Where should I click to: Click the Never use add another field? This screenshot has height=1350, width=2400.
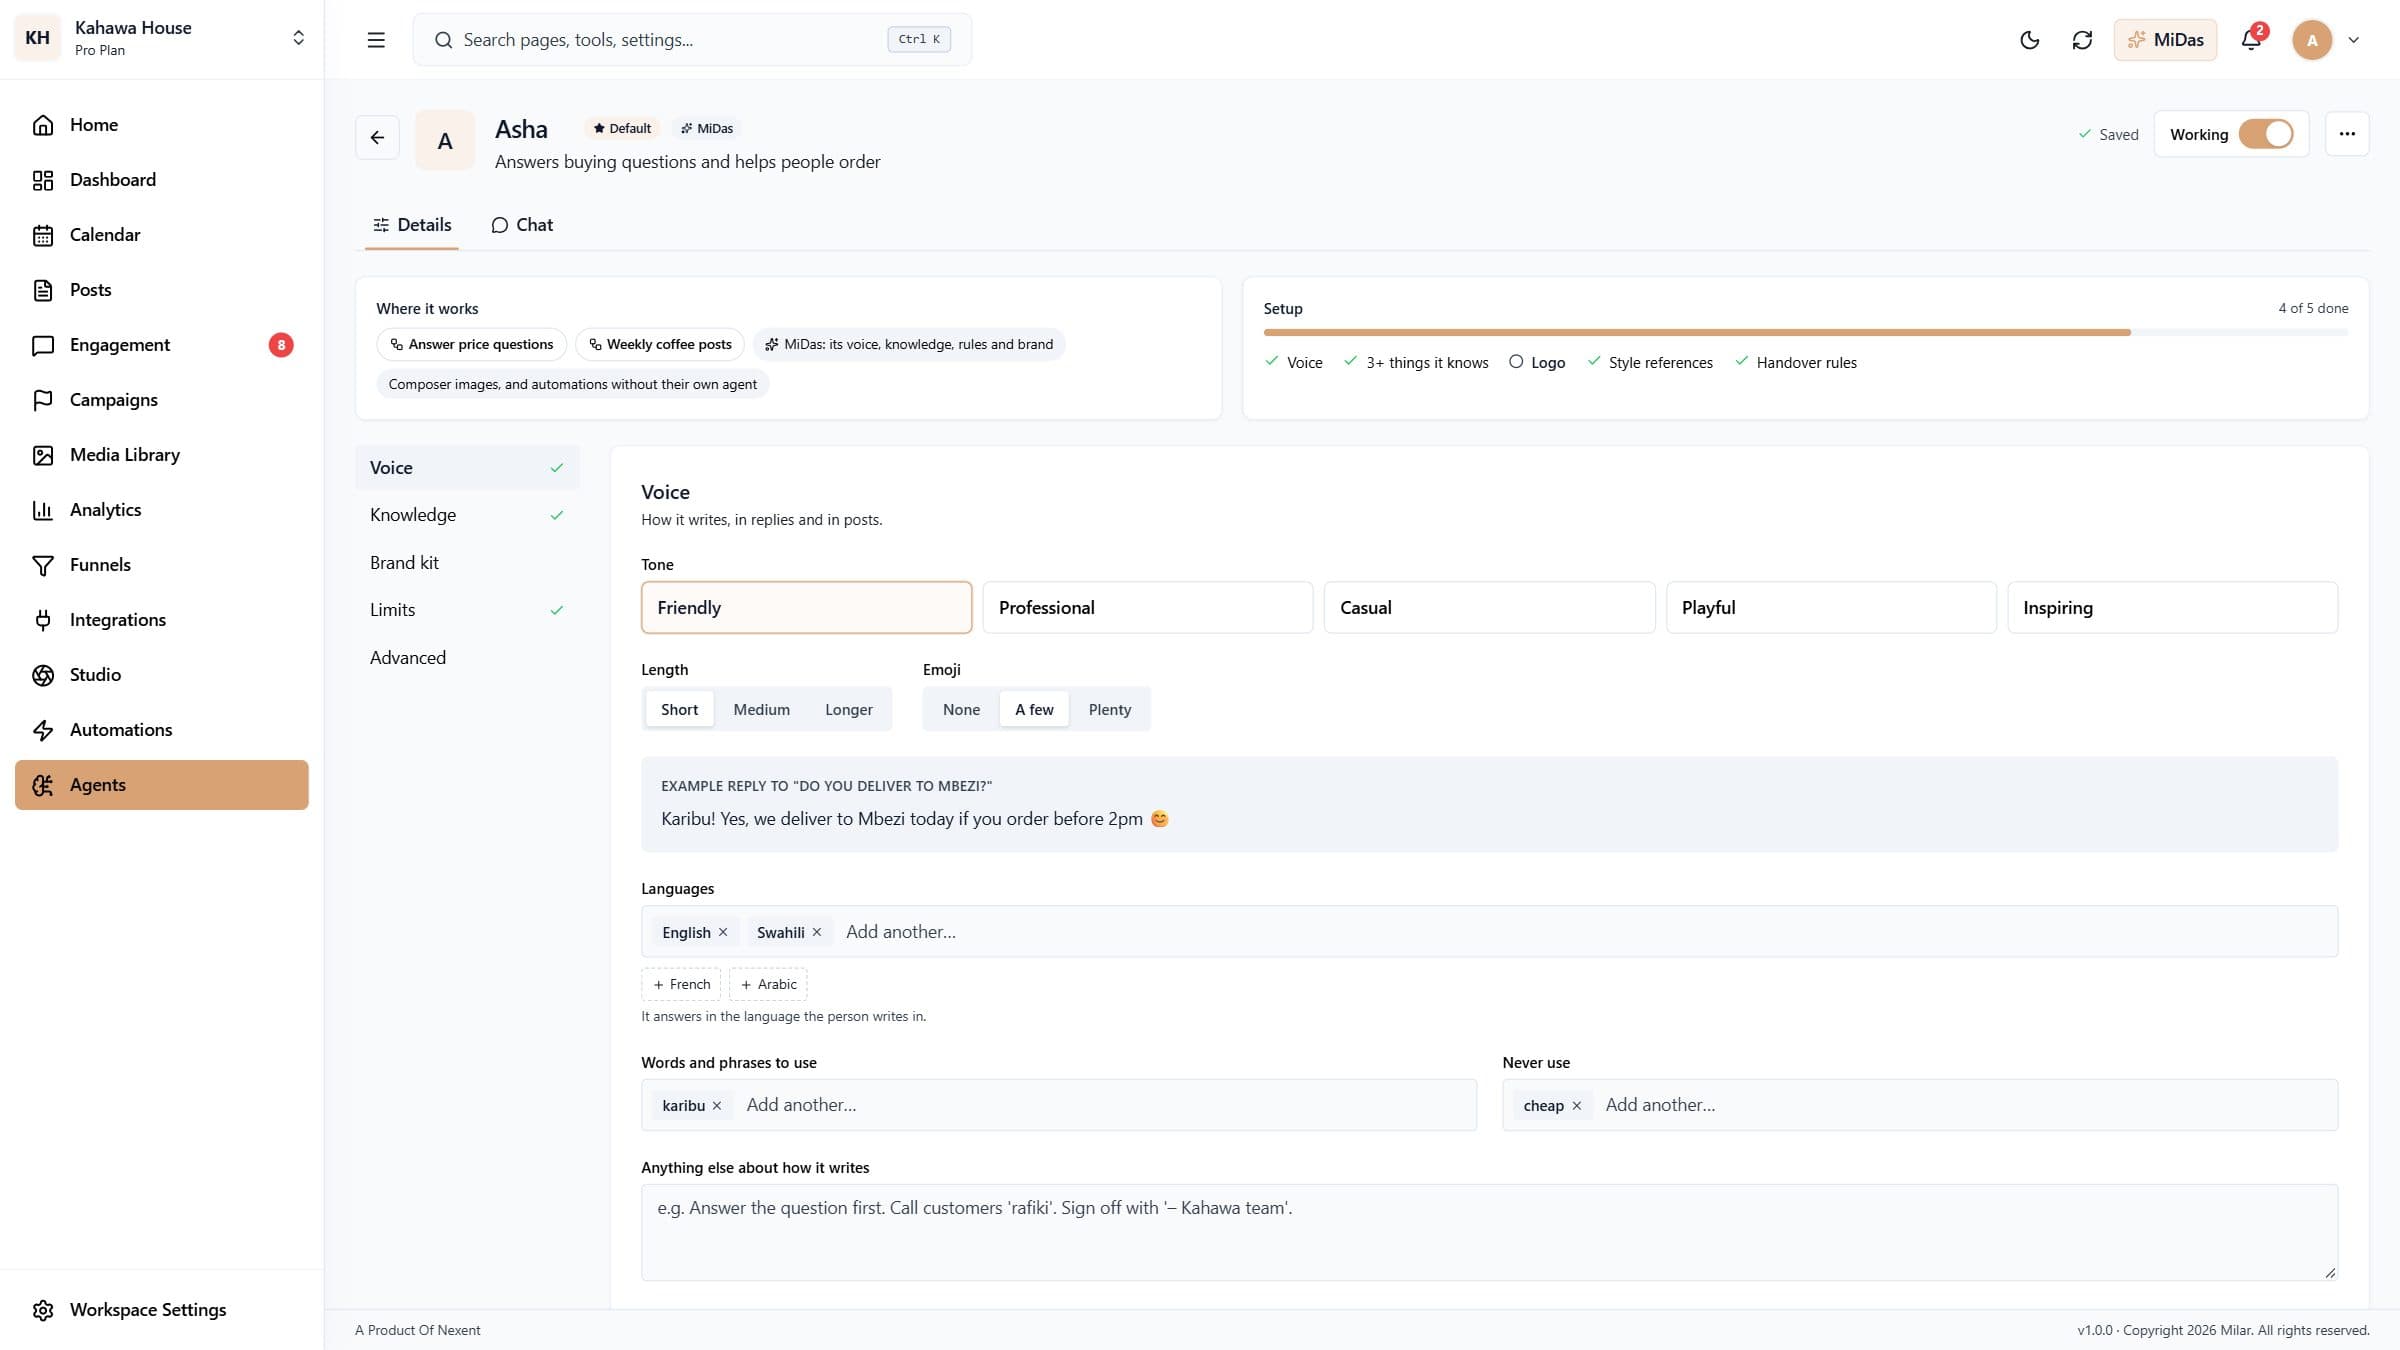1961,1105
